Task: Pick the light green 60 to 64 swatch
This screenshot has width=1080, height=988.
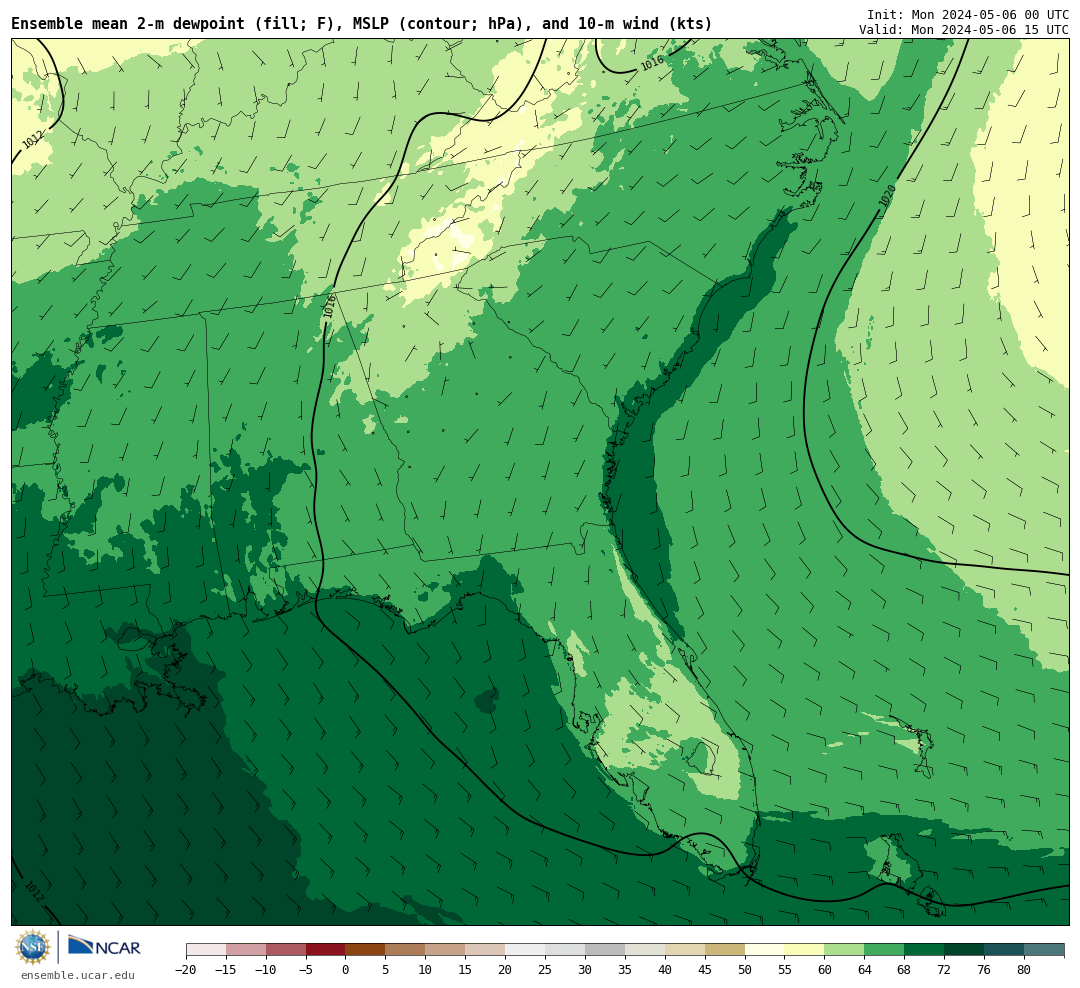Action: click(x=844, y=950)
